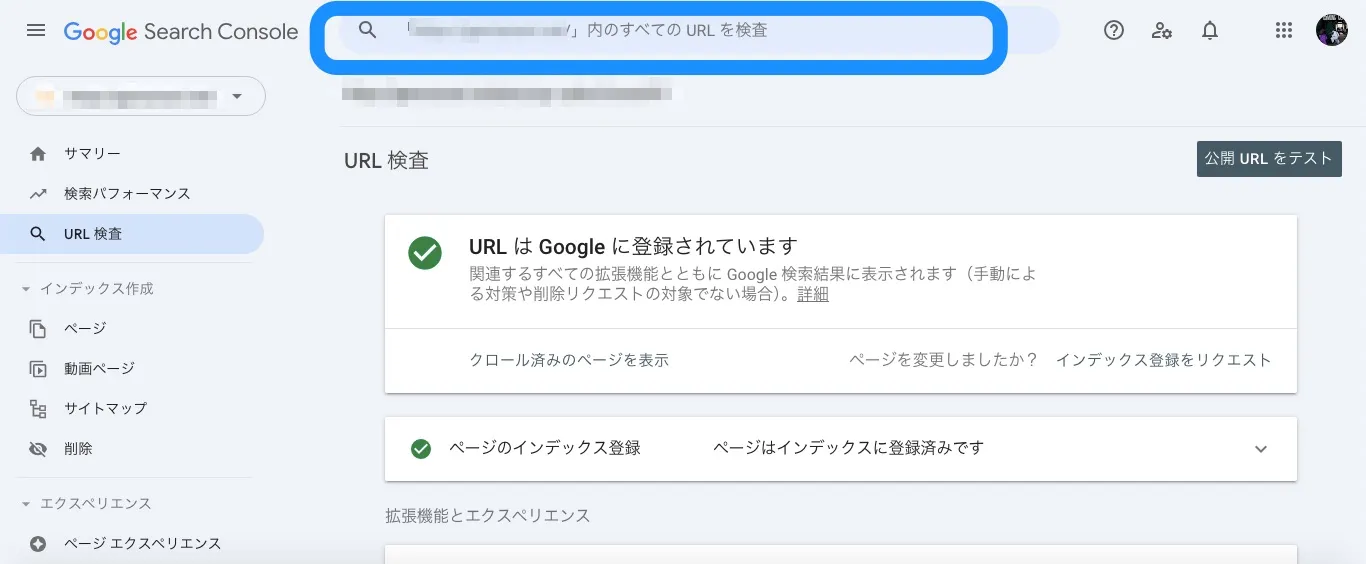Click green check beside ページのインデックス登録
Viewport: 1366px width, 564px height.
(421, 449)
